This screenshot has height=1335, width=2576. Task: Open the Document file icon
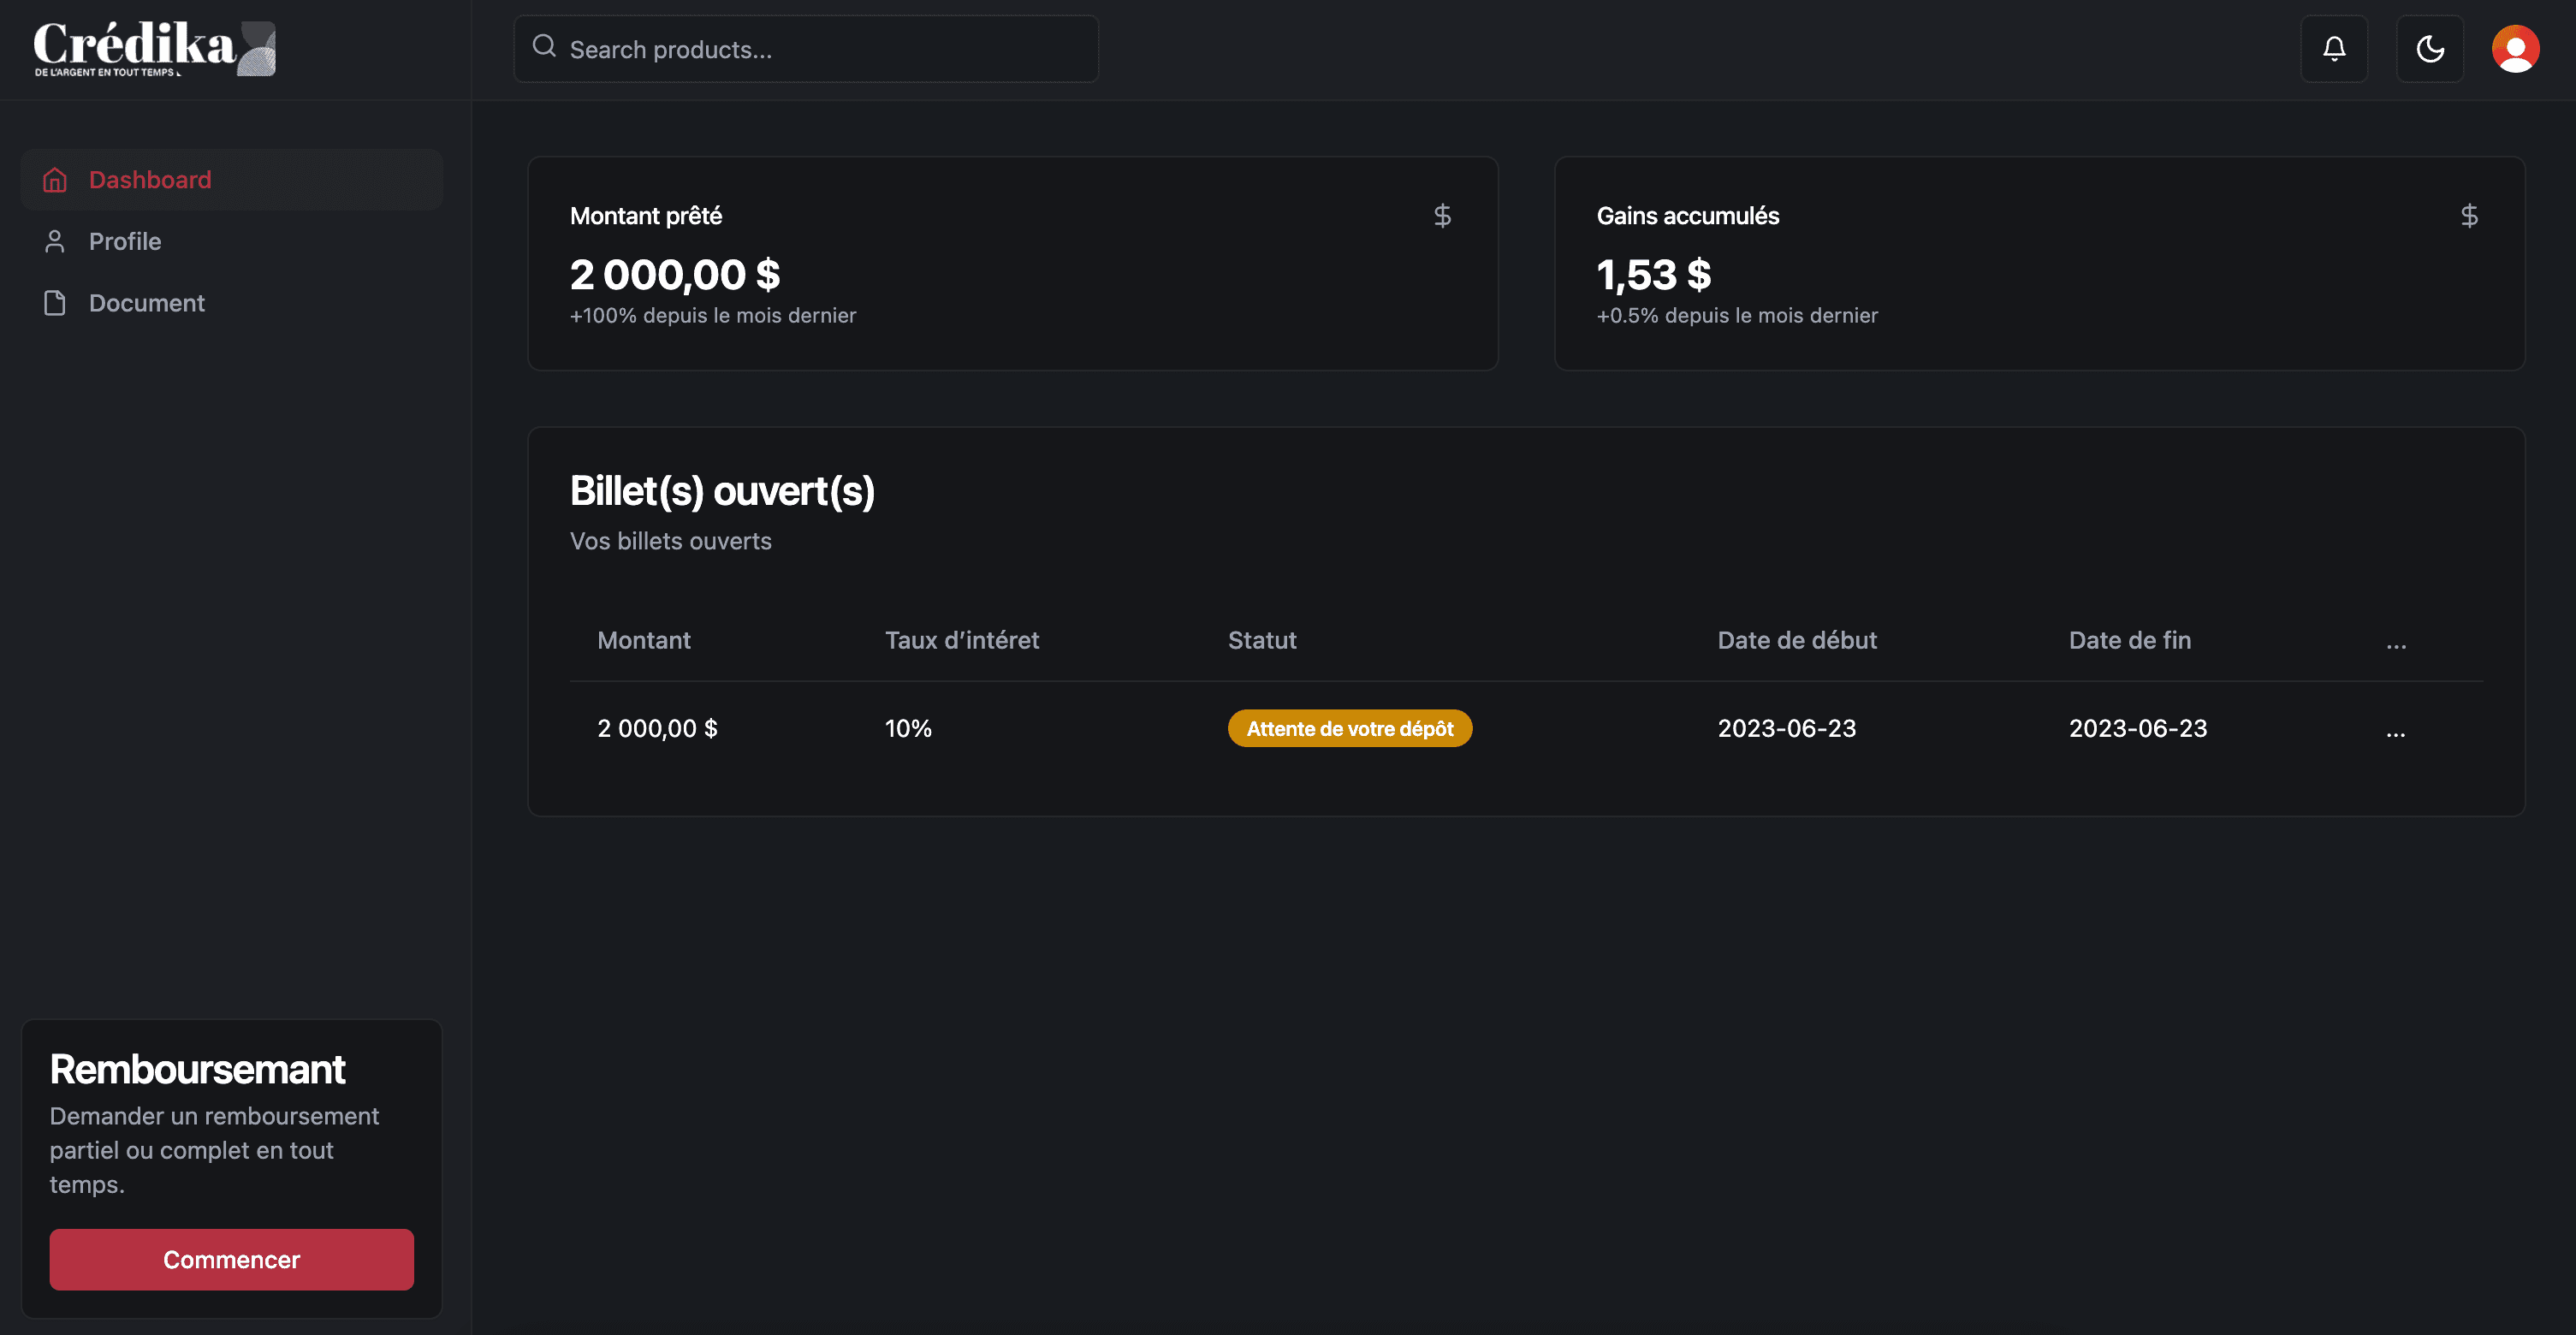coord(55,302)
